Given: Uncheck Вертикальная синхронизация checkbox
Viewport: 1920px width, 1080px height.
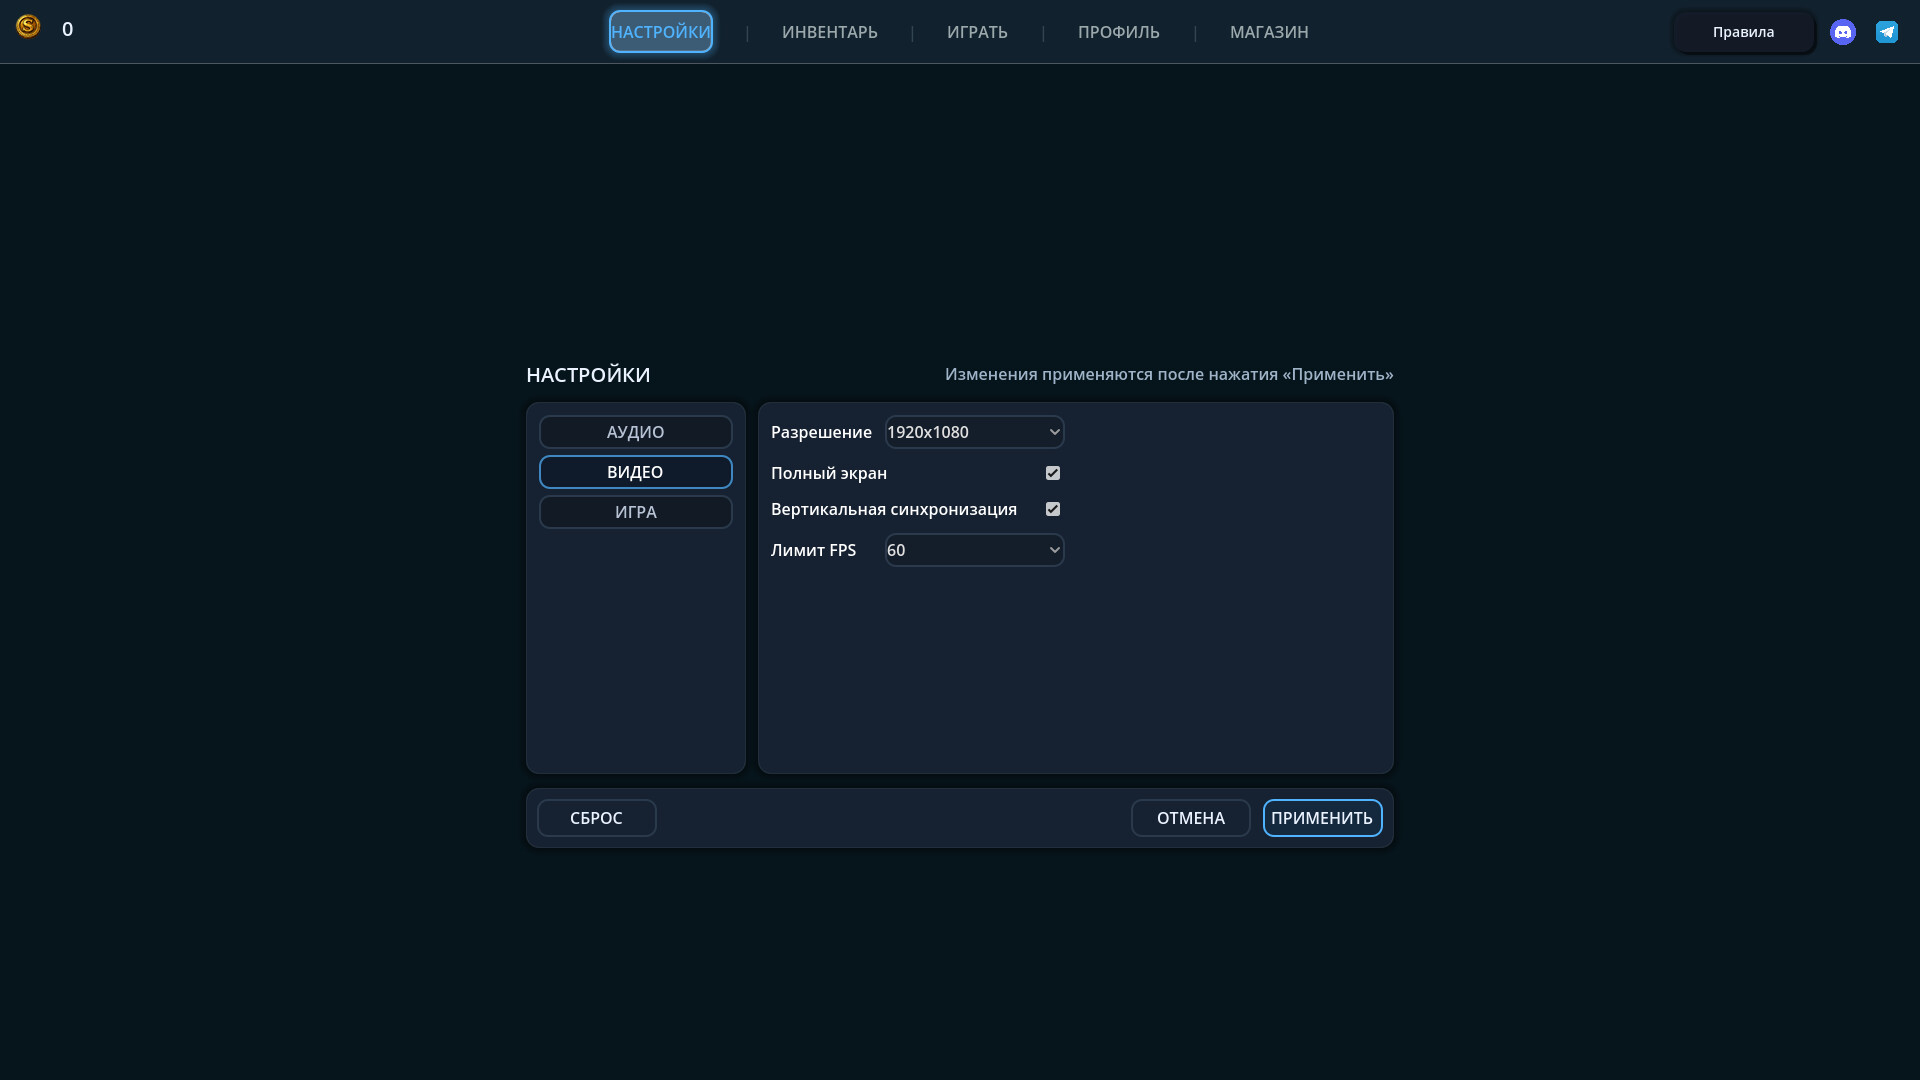Looking at the screenshot, I should [x=1053, y=509].
